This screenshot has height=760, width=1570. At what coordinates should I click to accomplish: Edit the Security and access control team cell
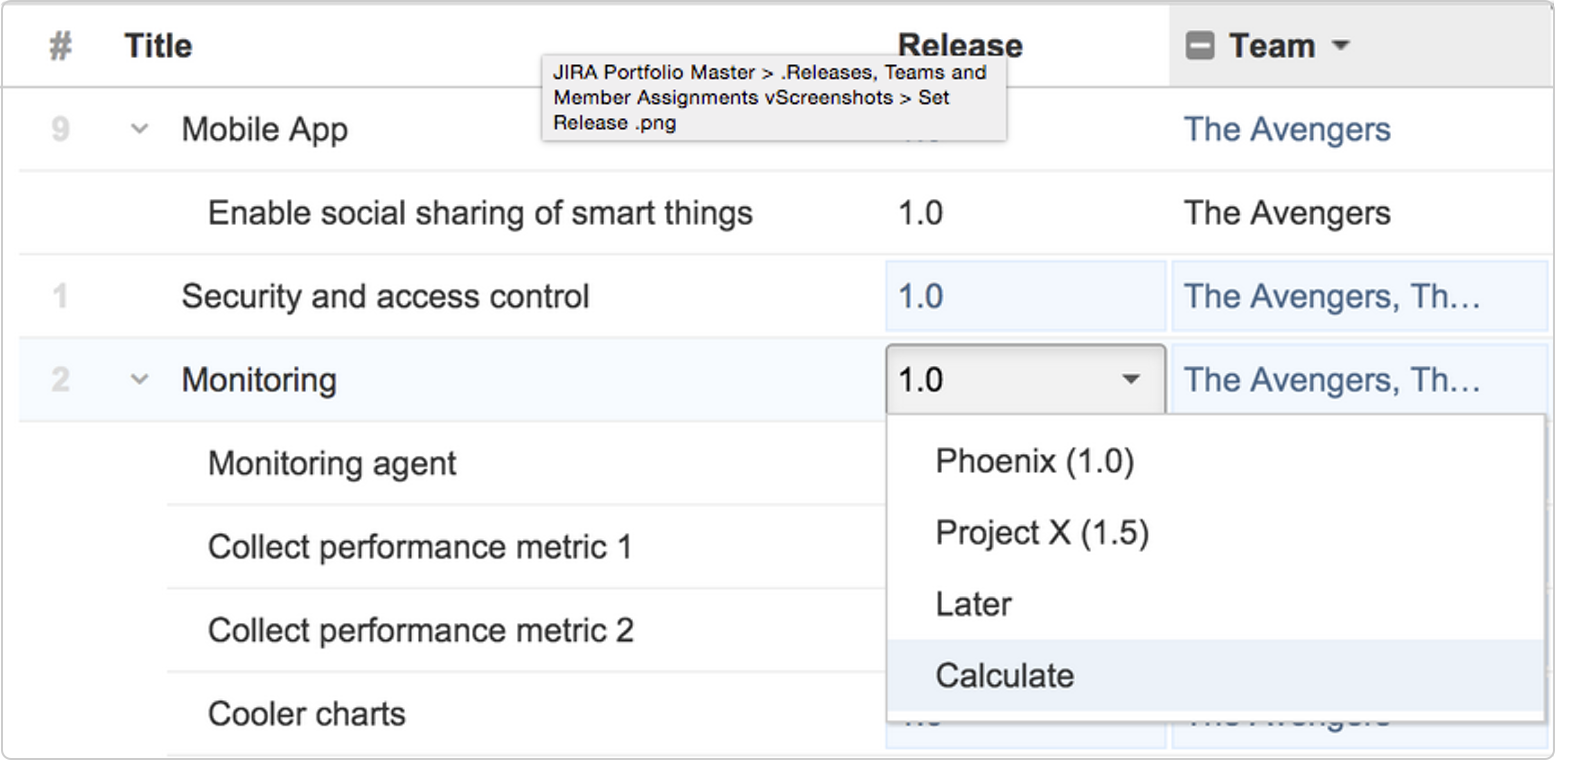point(1360,296)
